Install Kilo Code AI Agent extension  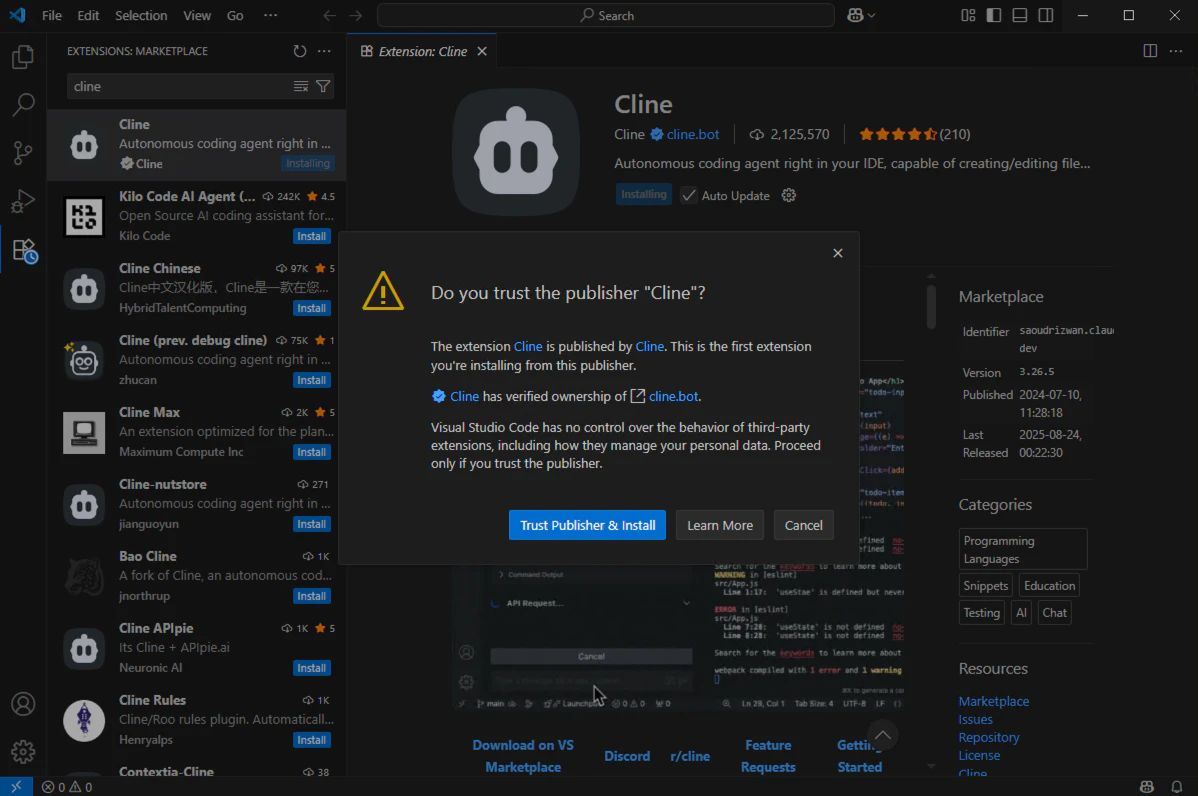[x=312, y=236]
